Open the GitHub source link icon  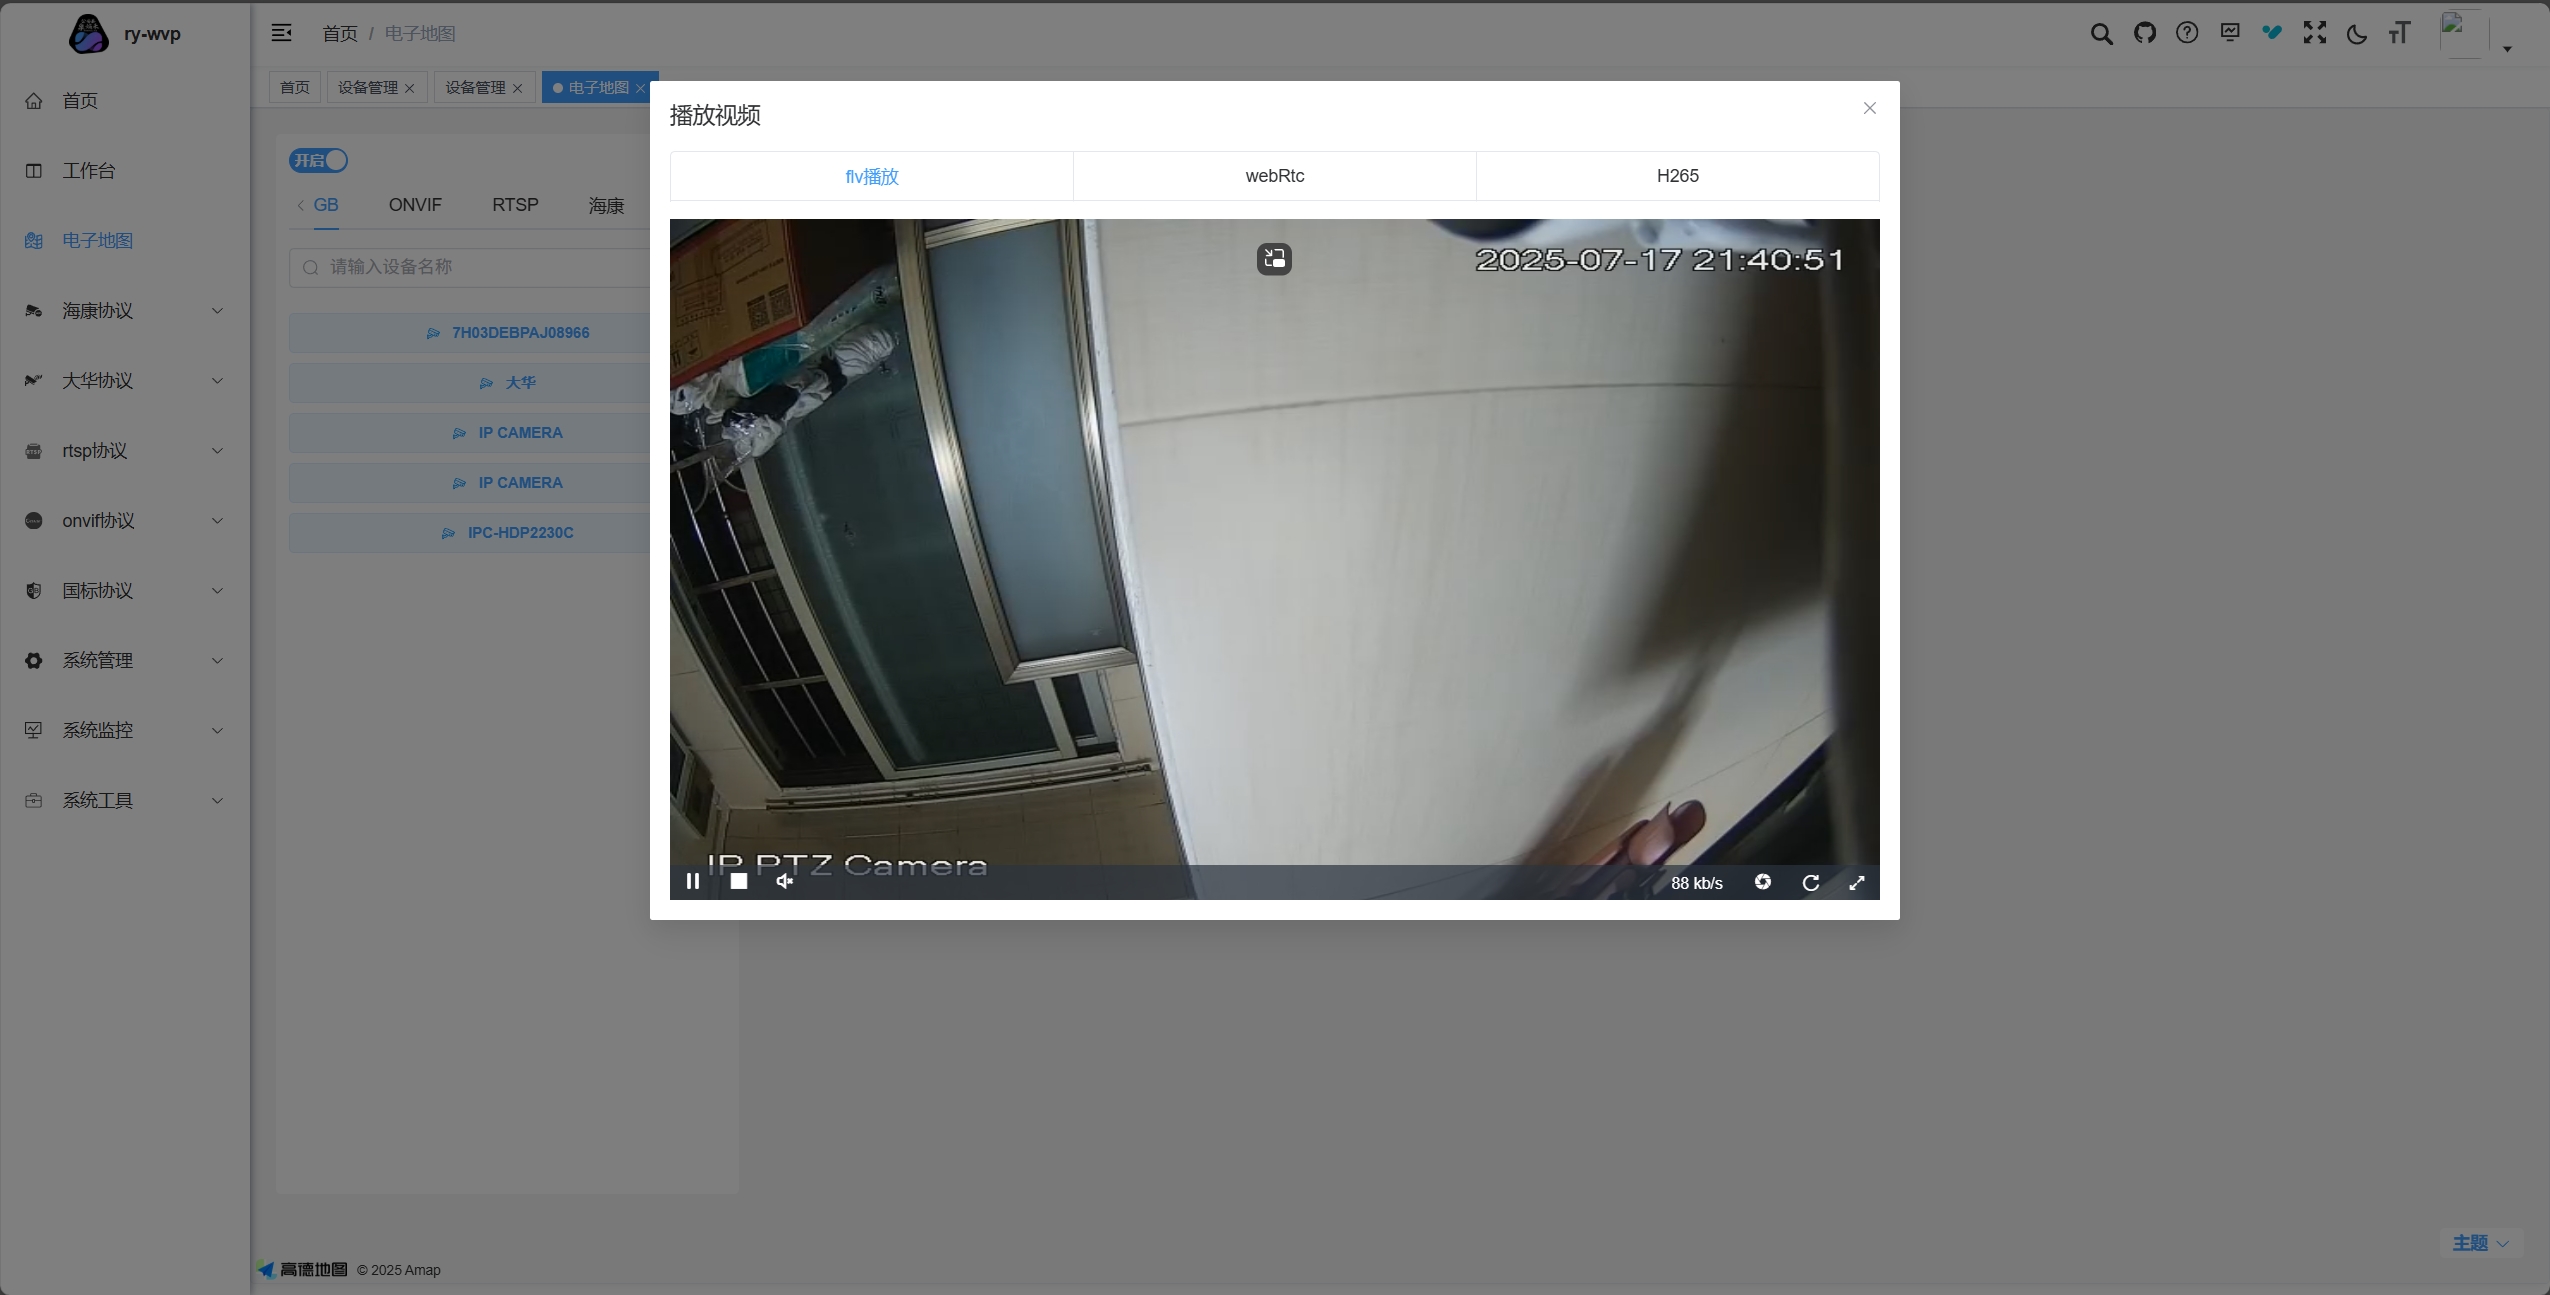coord(2144,33)
